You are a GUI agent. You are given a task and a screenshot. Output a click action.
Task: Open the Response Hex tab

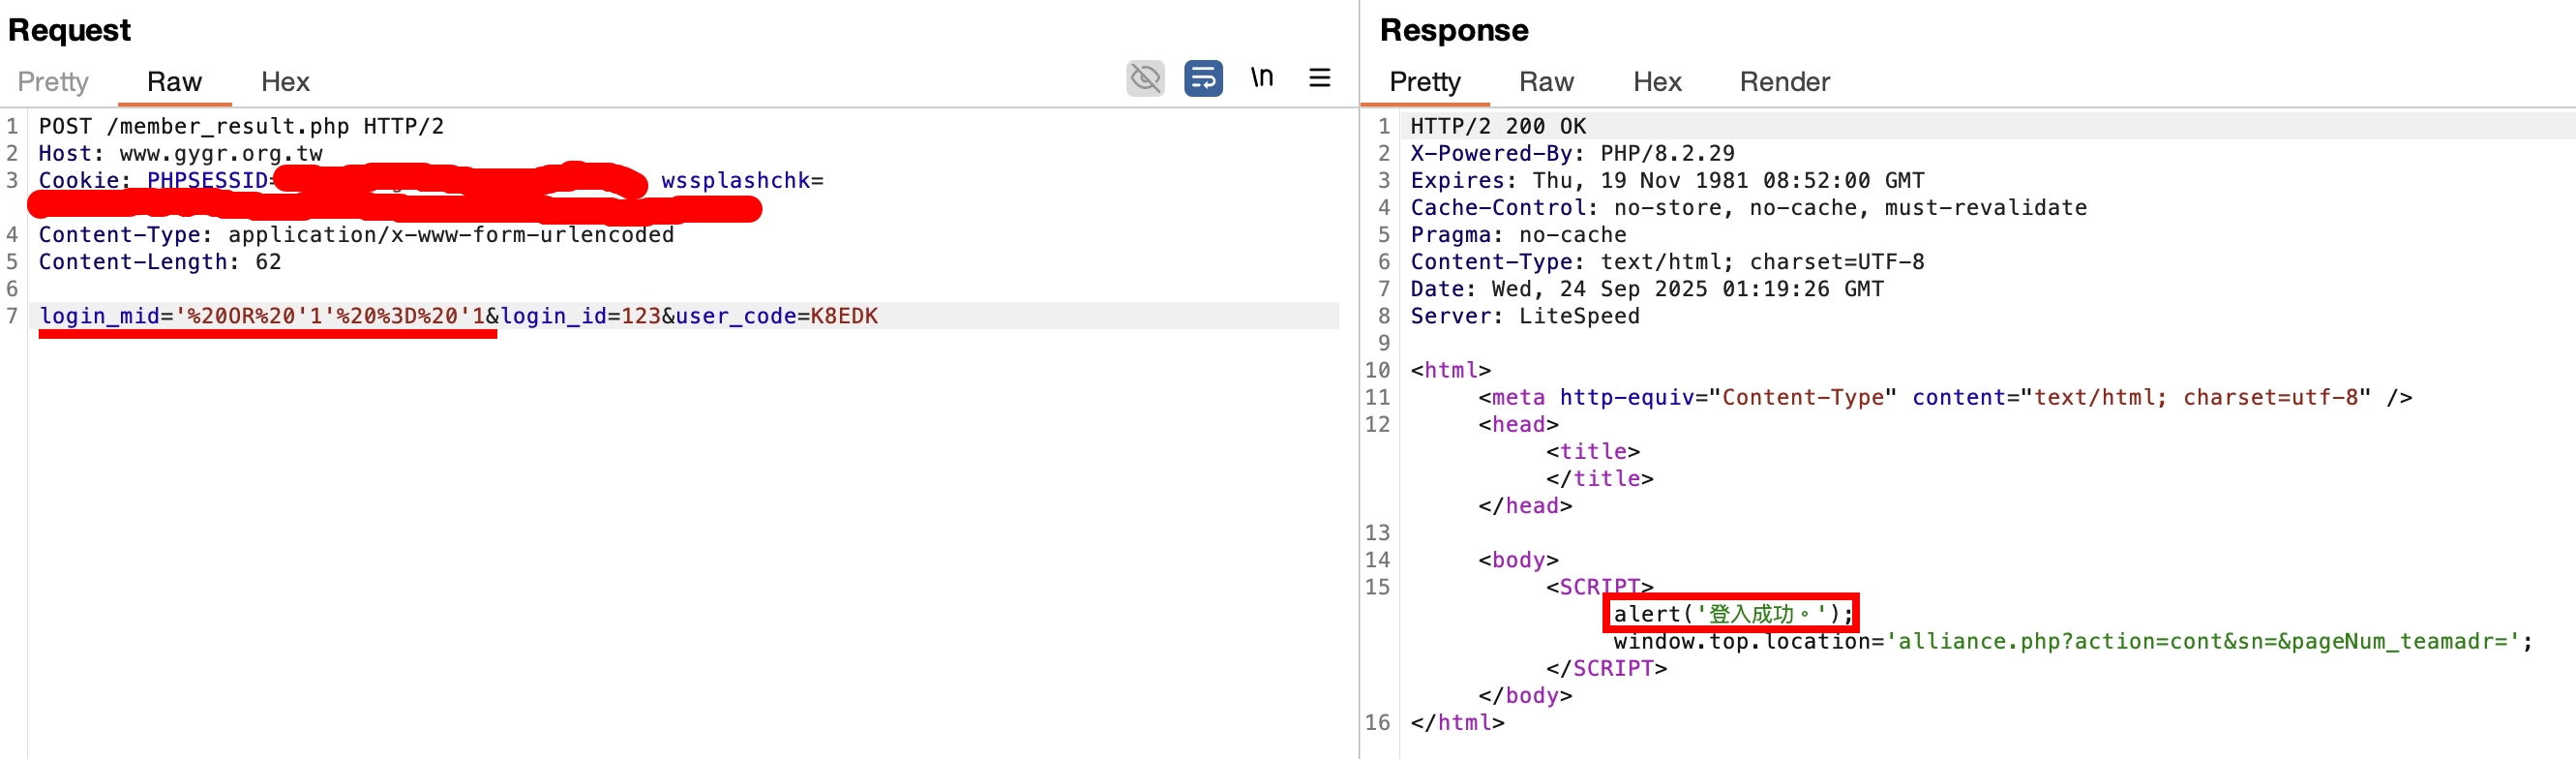(x=1657, y=82)
